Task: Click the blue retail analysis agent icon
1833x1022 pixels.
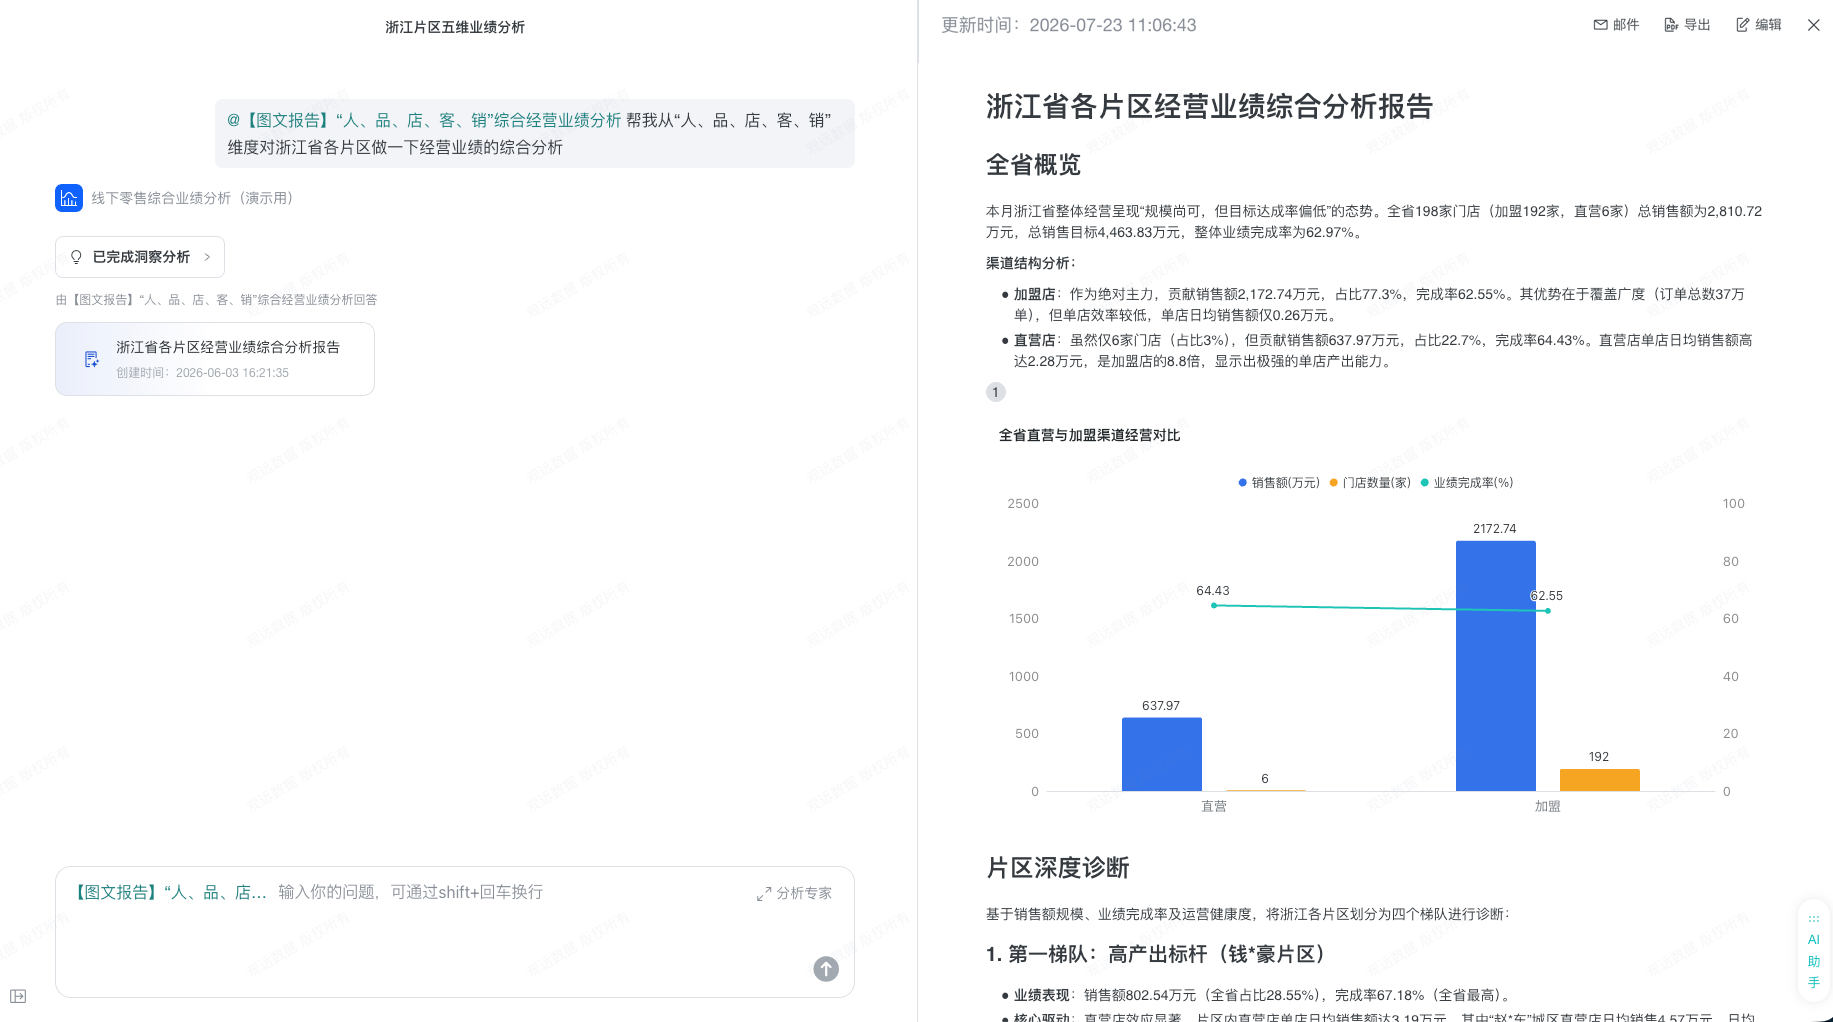Action: coord(69,198)
